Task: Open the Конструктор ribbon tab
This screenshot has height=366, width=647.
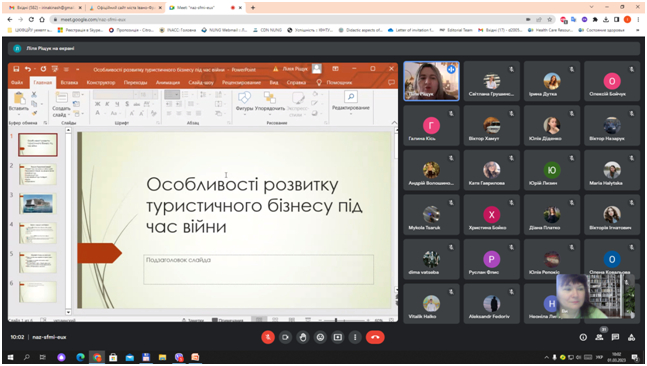Action: pyautogui.click(x=101, y=83)
